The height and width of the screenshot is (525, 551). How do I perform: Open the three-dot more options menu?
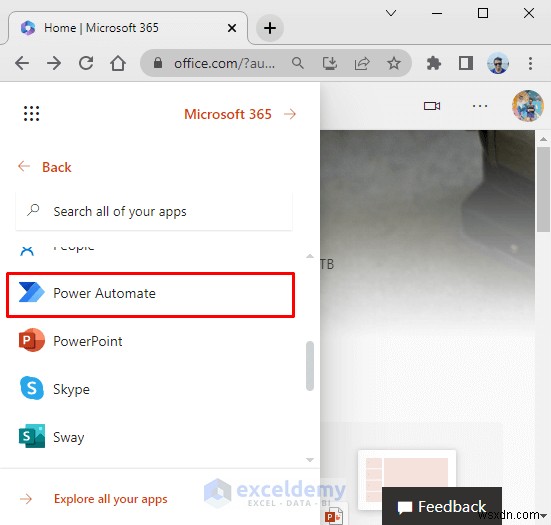coord(480,106)
